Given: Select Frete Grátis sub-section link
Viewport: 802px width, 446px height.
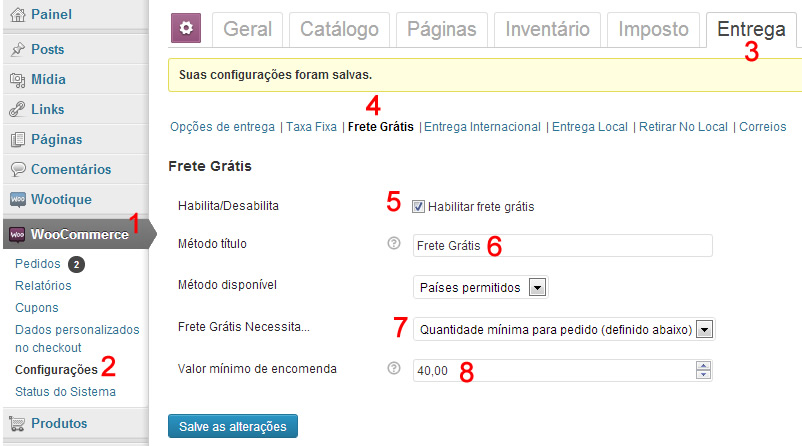Looking at the screenshot, I should click(381, 127).
